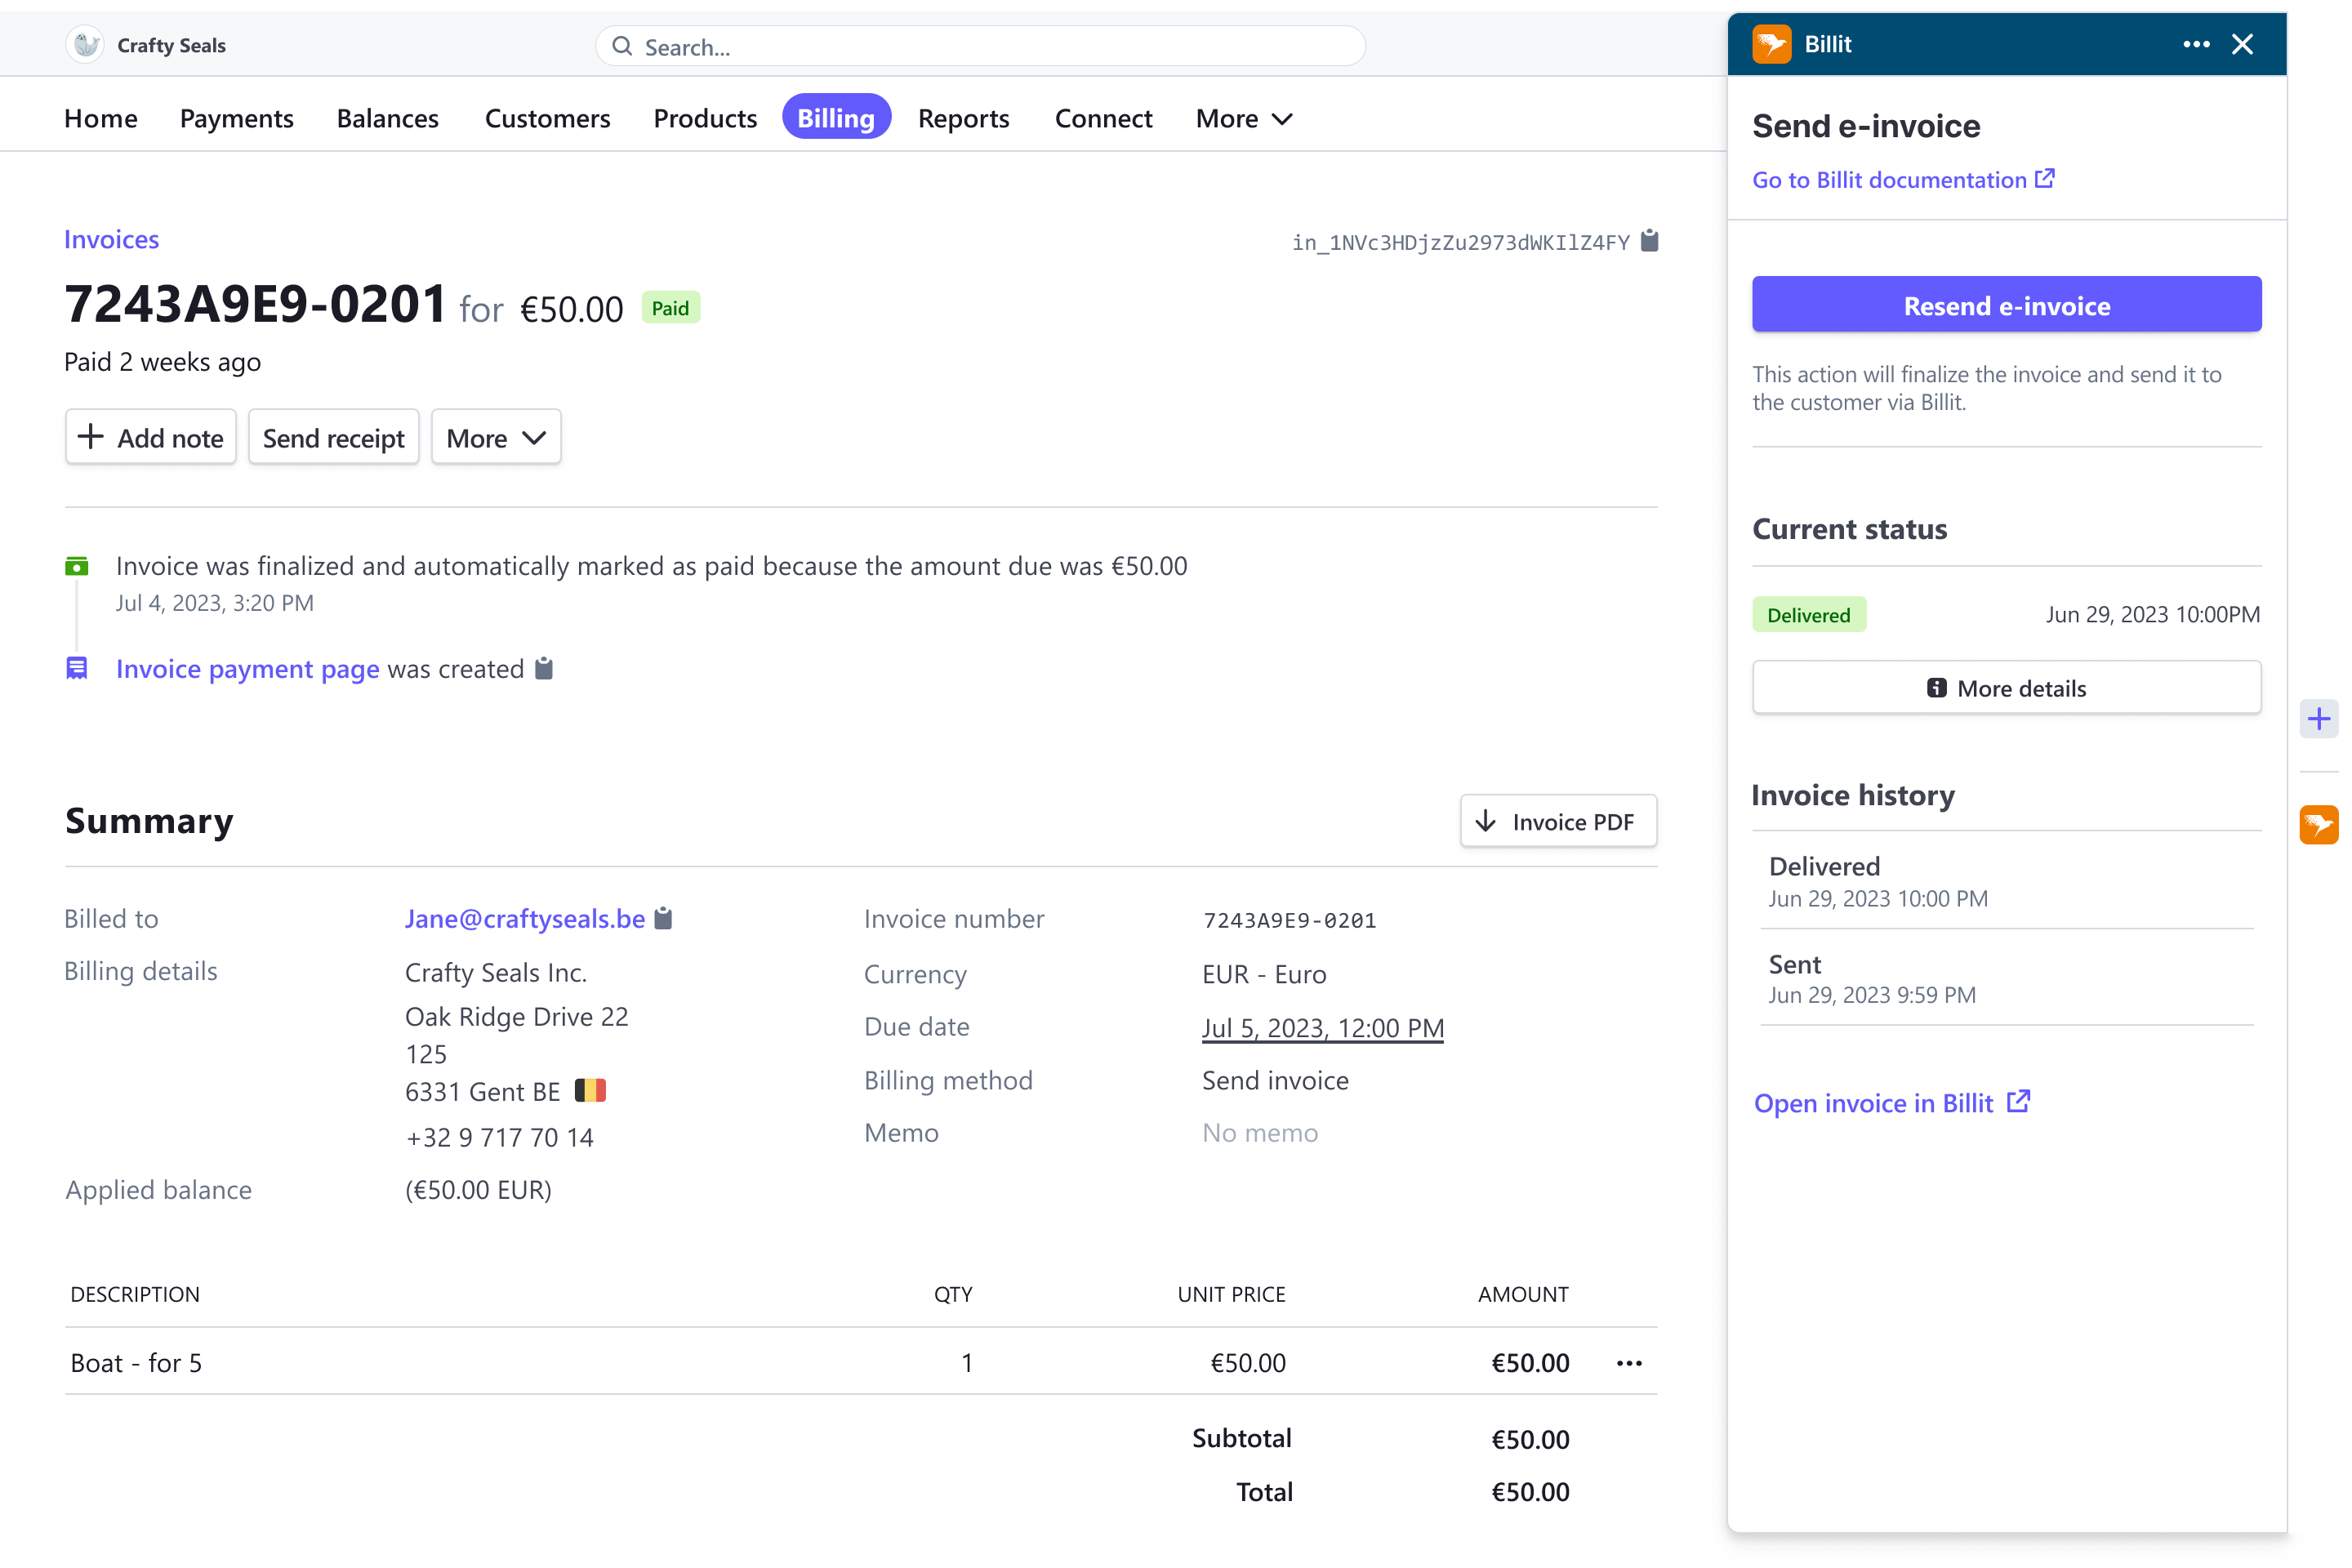Open the ellipsis menu on the Boat line item
The width and height of the screenshot is (2352, 1568).
[x=1629, y=1362]
